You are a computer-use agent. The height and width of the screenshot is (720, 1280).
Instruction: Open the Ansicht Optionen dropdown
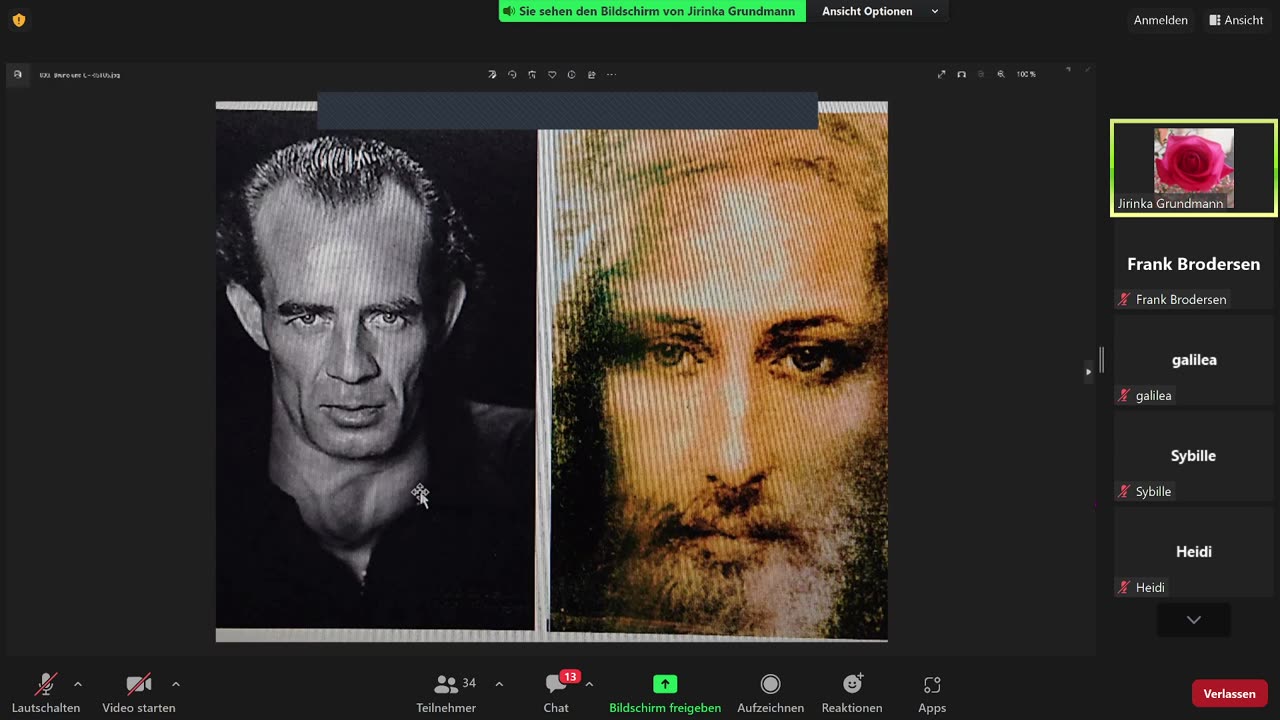pos(880,11)
